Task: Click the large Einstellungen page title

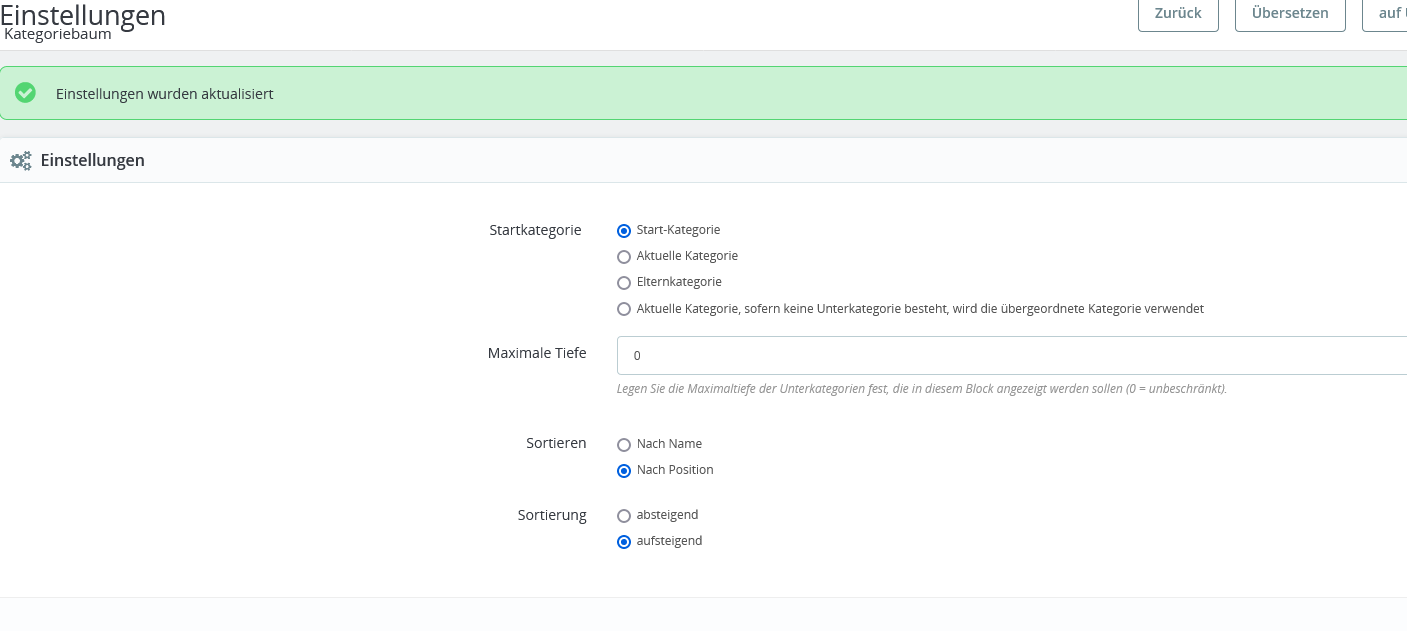Action: point(83,14)
